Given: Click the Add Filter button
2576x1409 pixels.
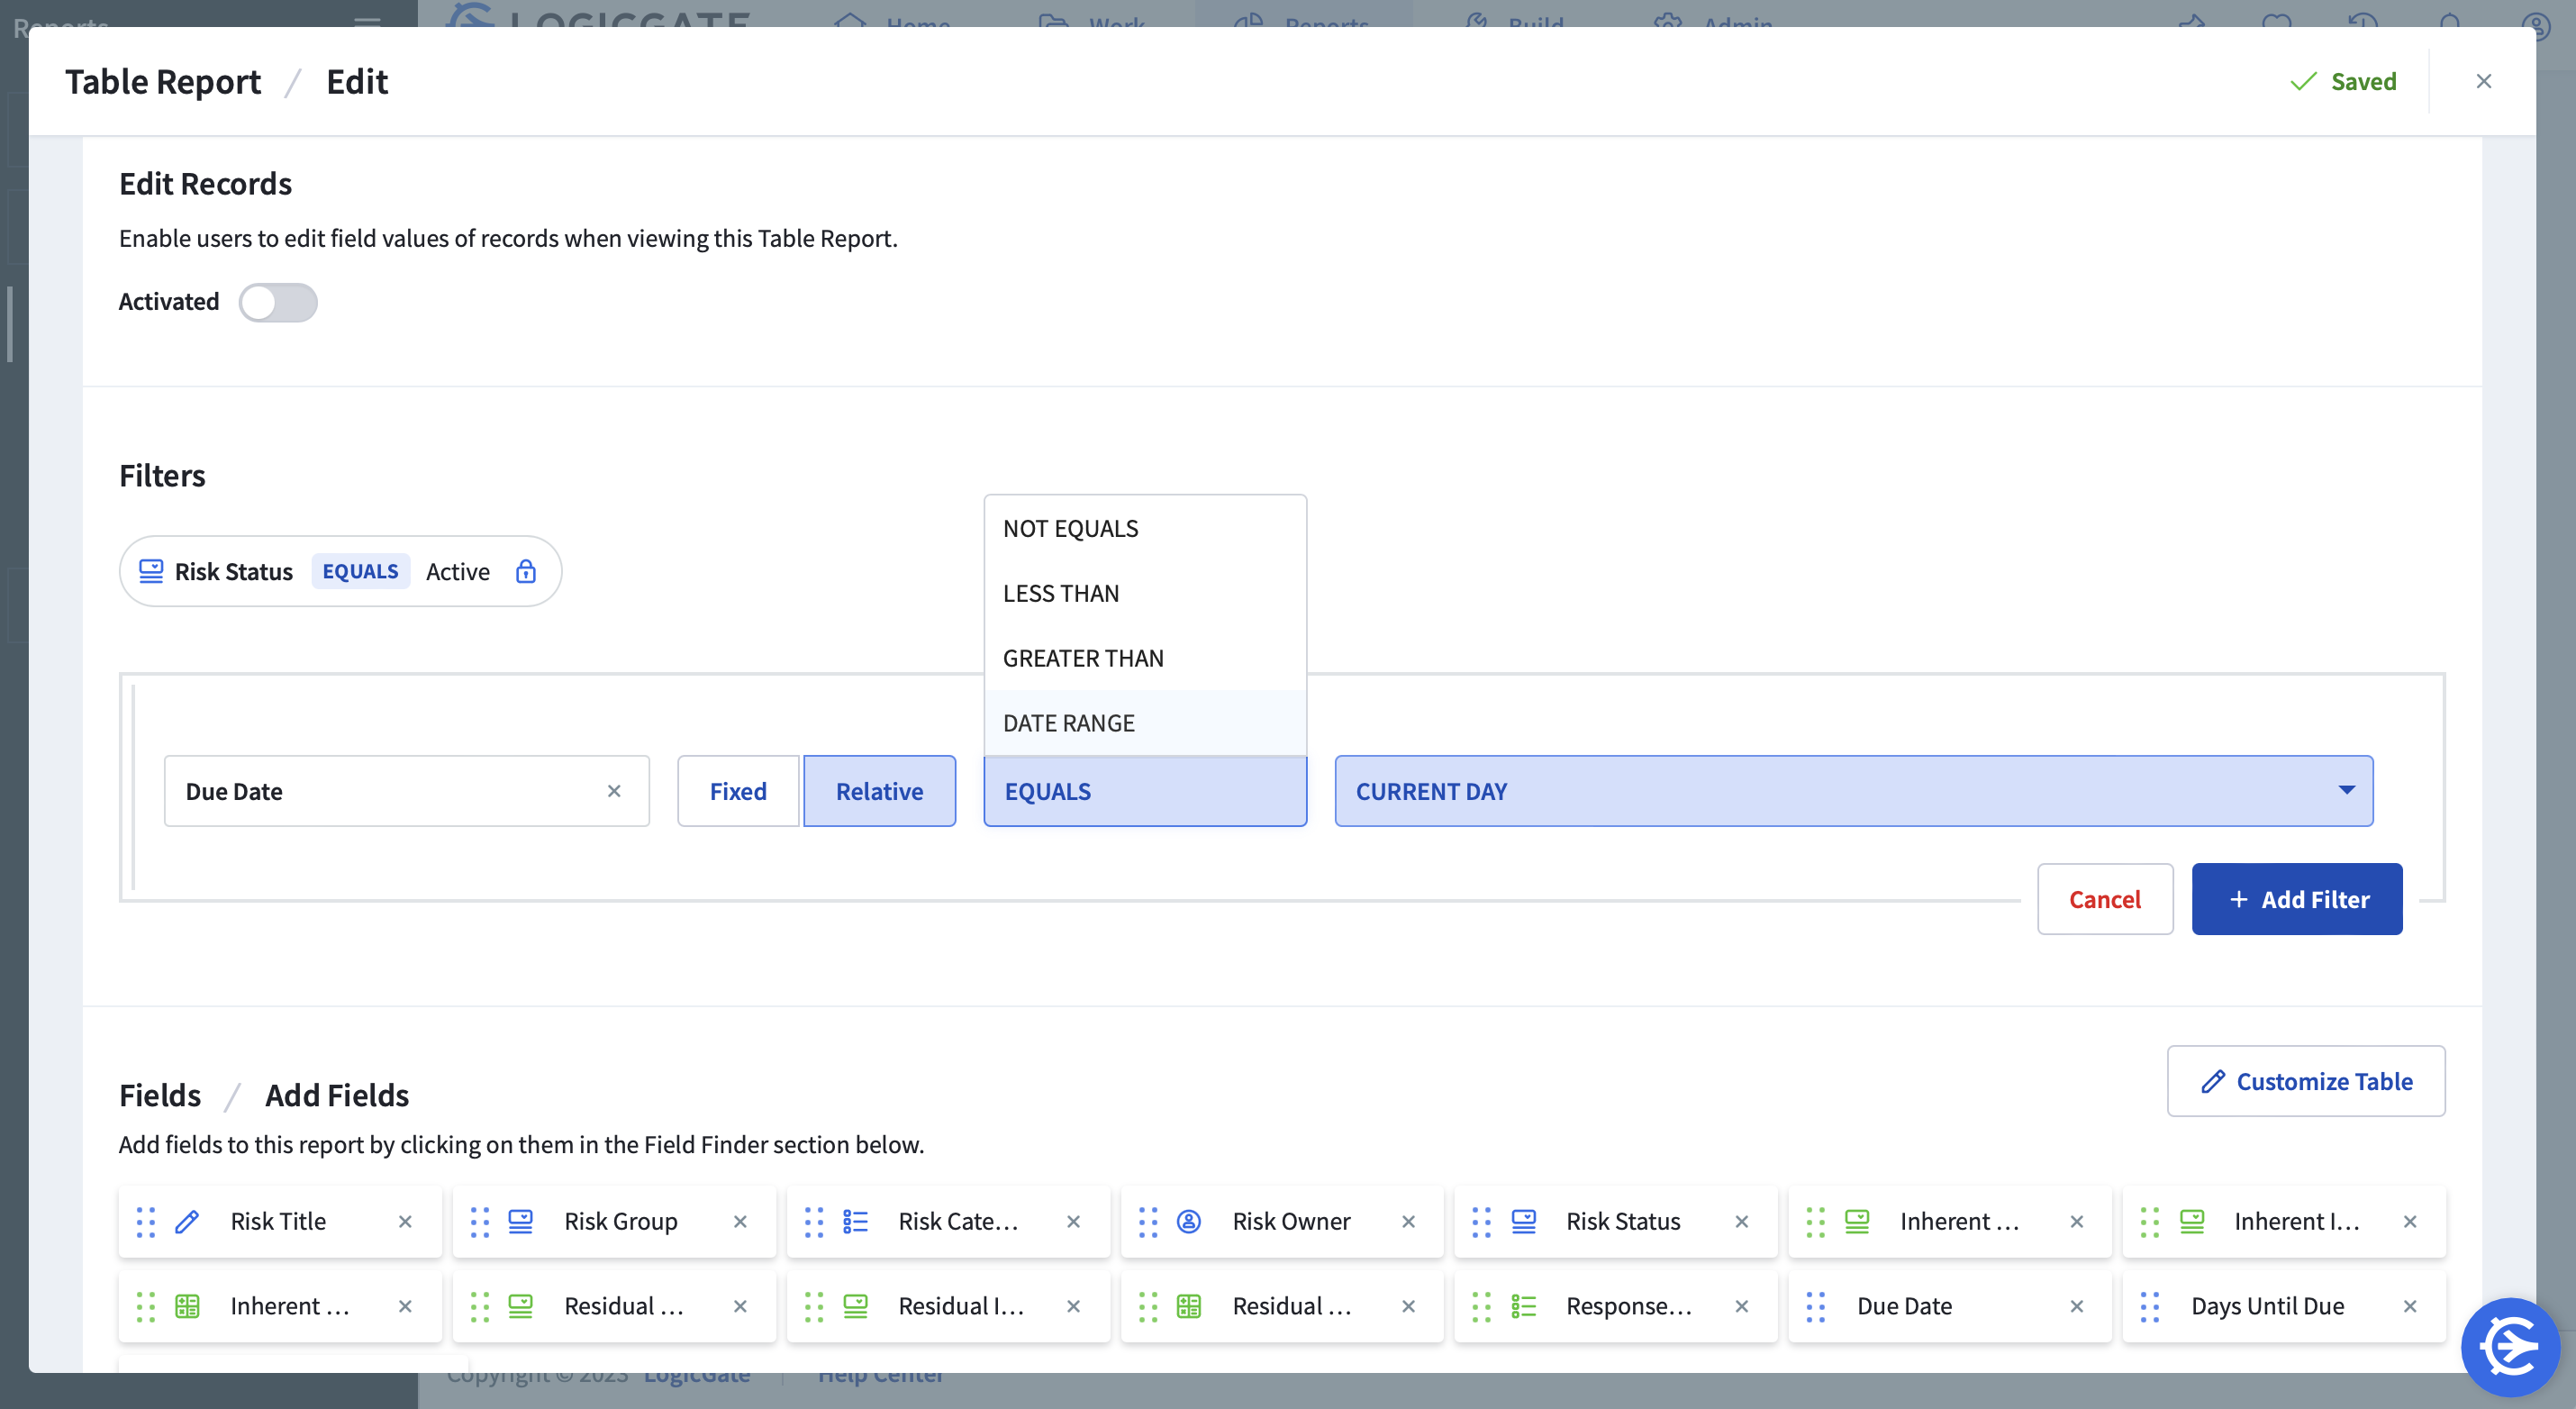Looking at the screenshot, I should (2297, 899).
